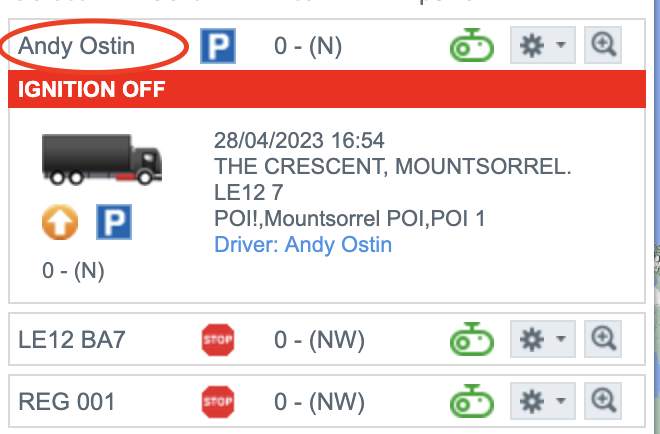Click the parking icon beside Andy Ostin
Image resolution: width=660 pixels, height=434 pixels.
(218, 46)
